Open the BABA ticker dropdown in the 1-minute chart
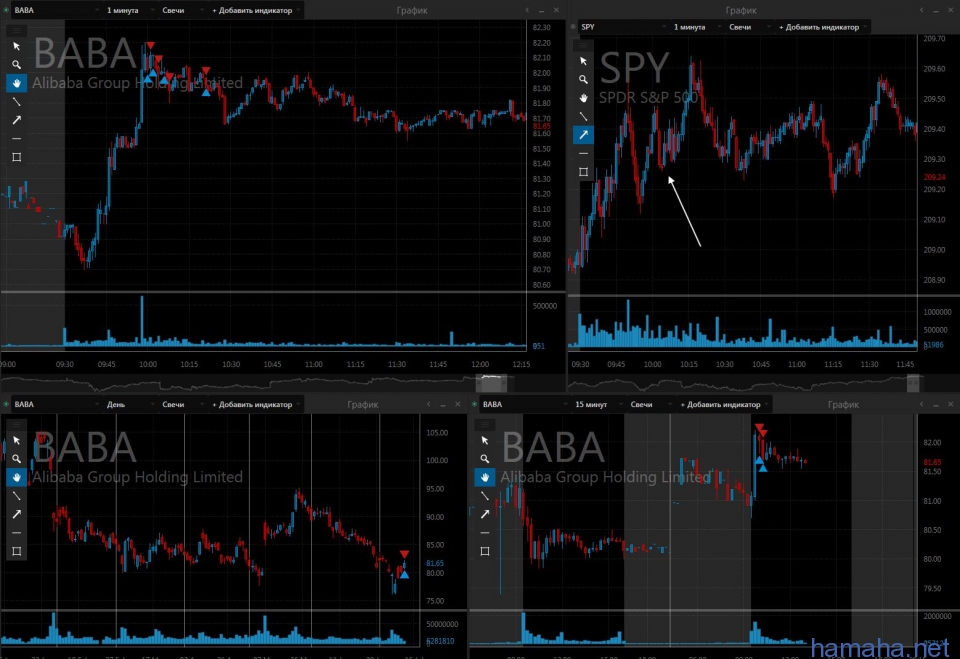 pos(56,10)
